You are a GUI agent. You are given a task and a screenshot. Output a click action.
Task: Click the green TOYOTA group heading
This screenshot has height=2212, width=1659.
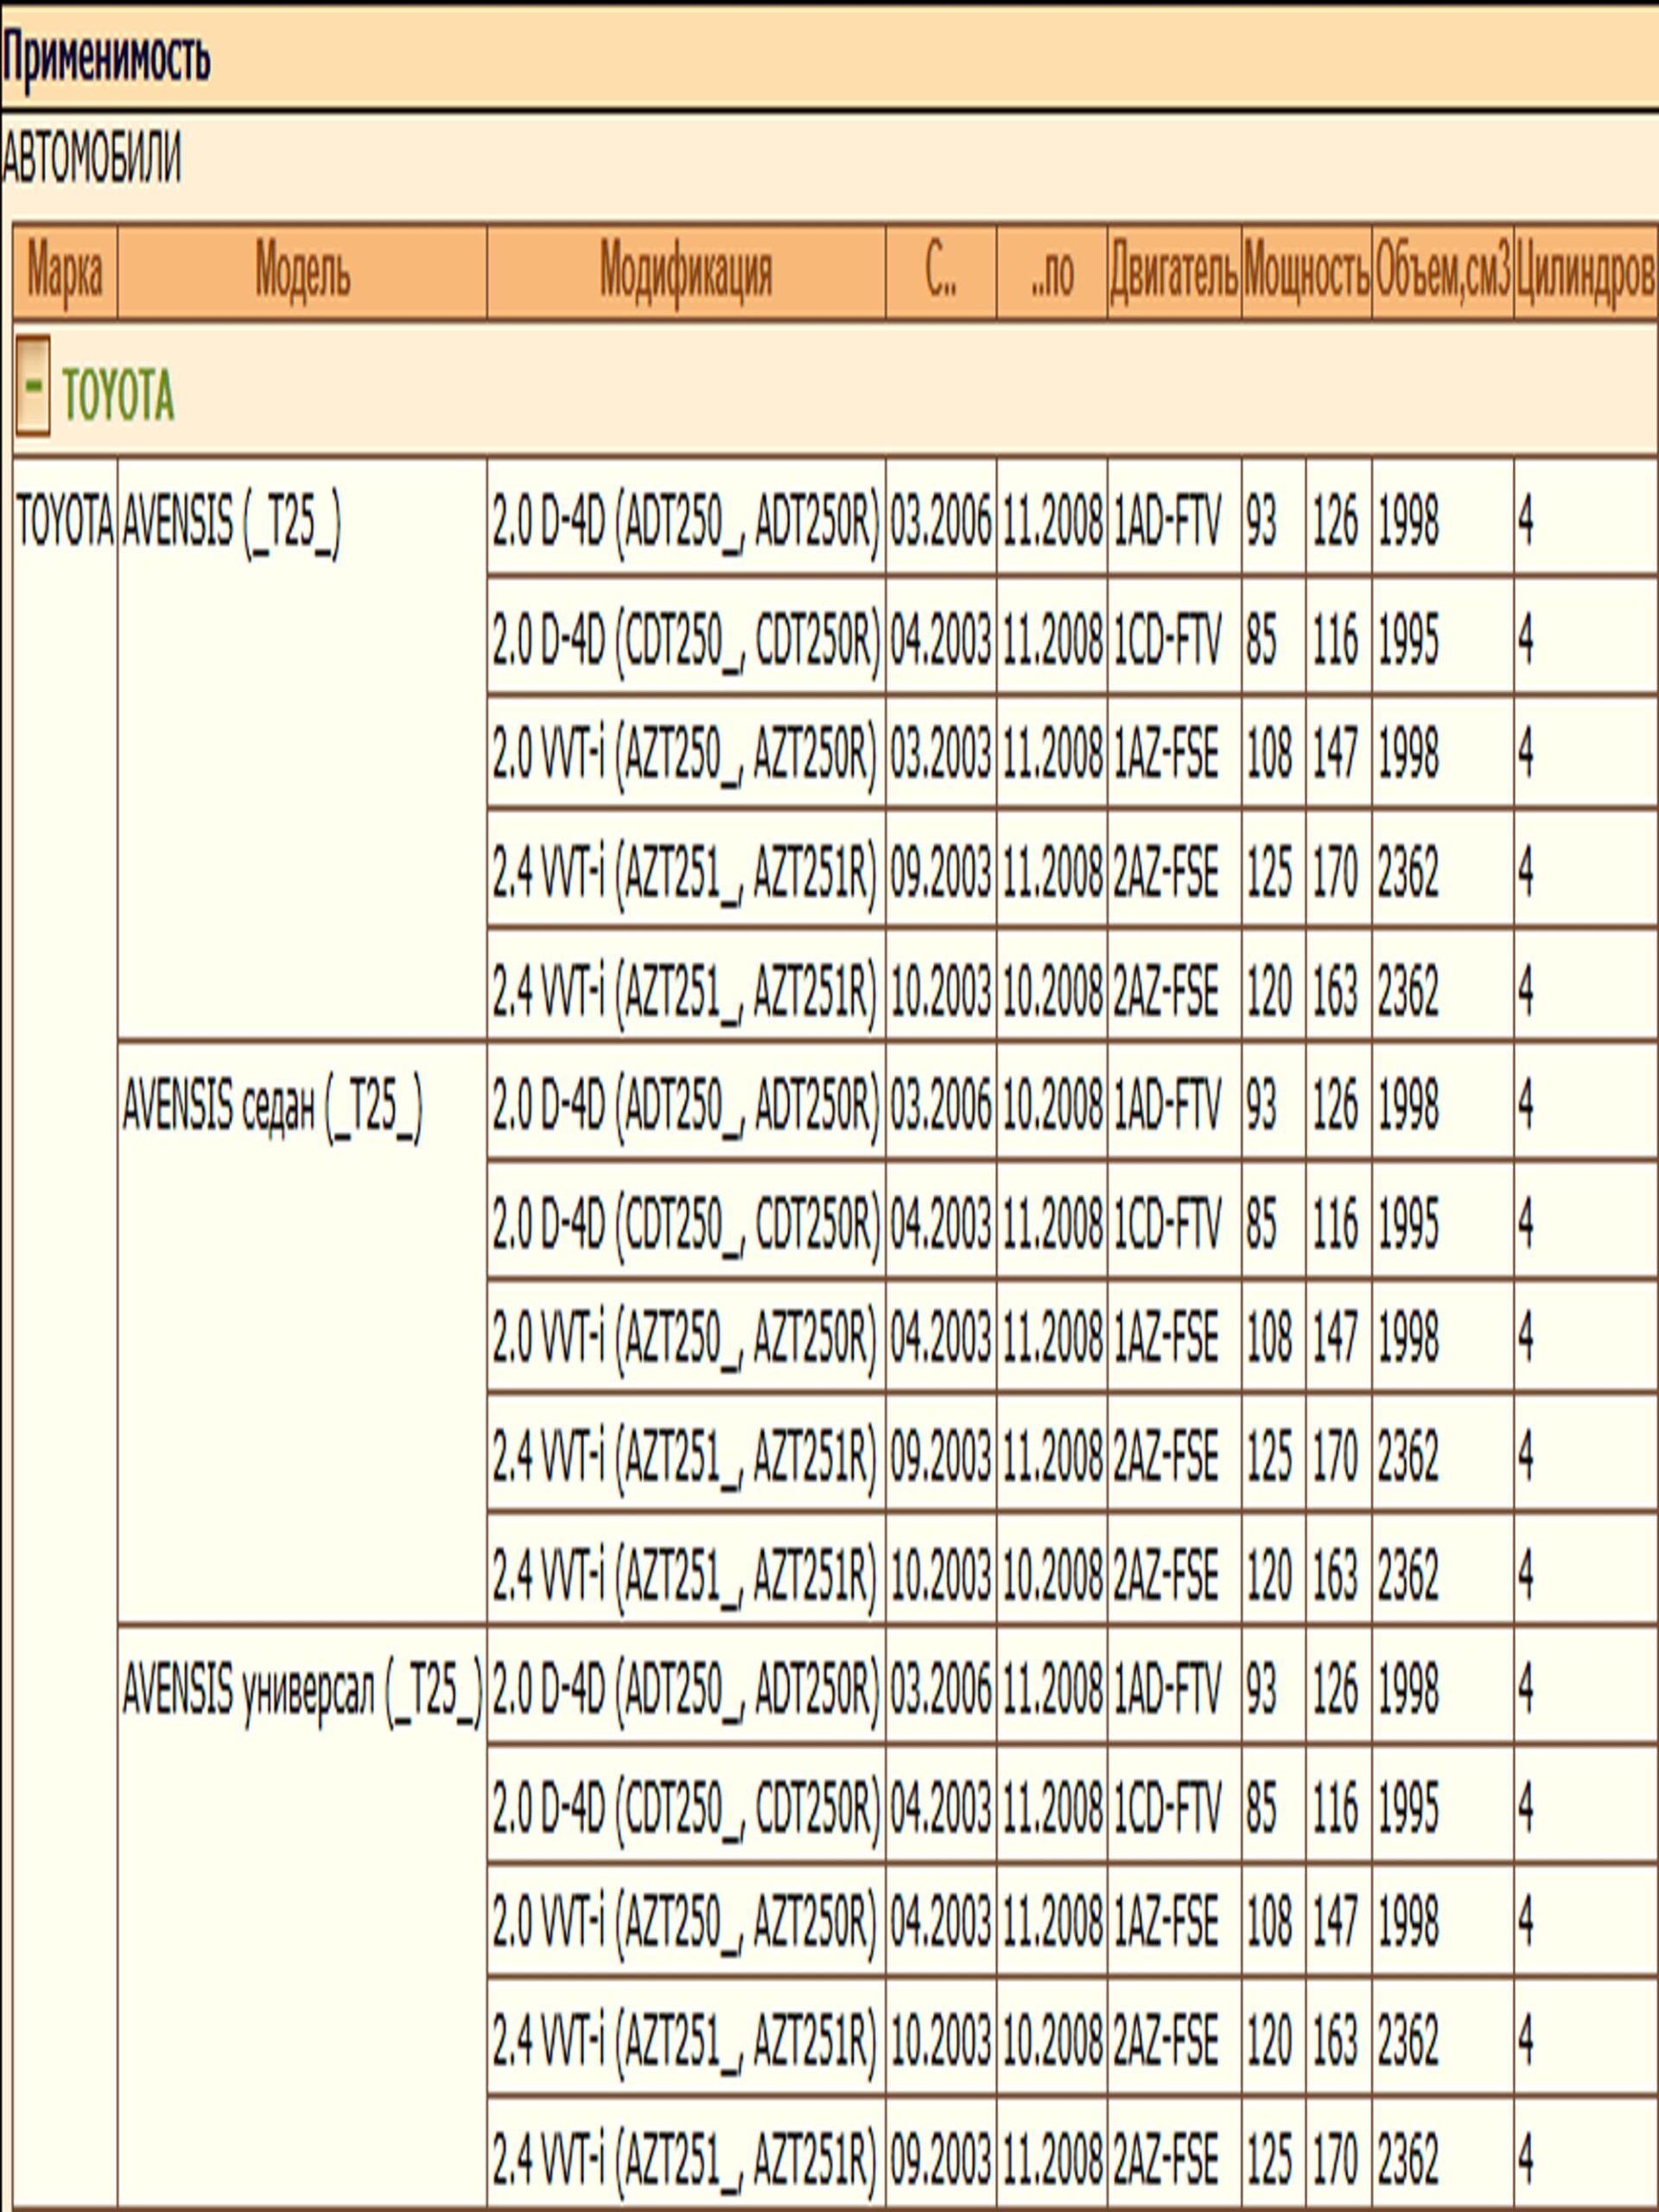[118, 396]
